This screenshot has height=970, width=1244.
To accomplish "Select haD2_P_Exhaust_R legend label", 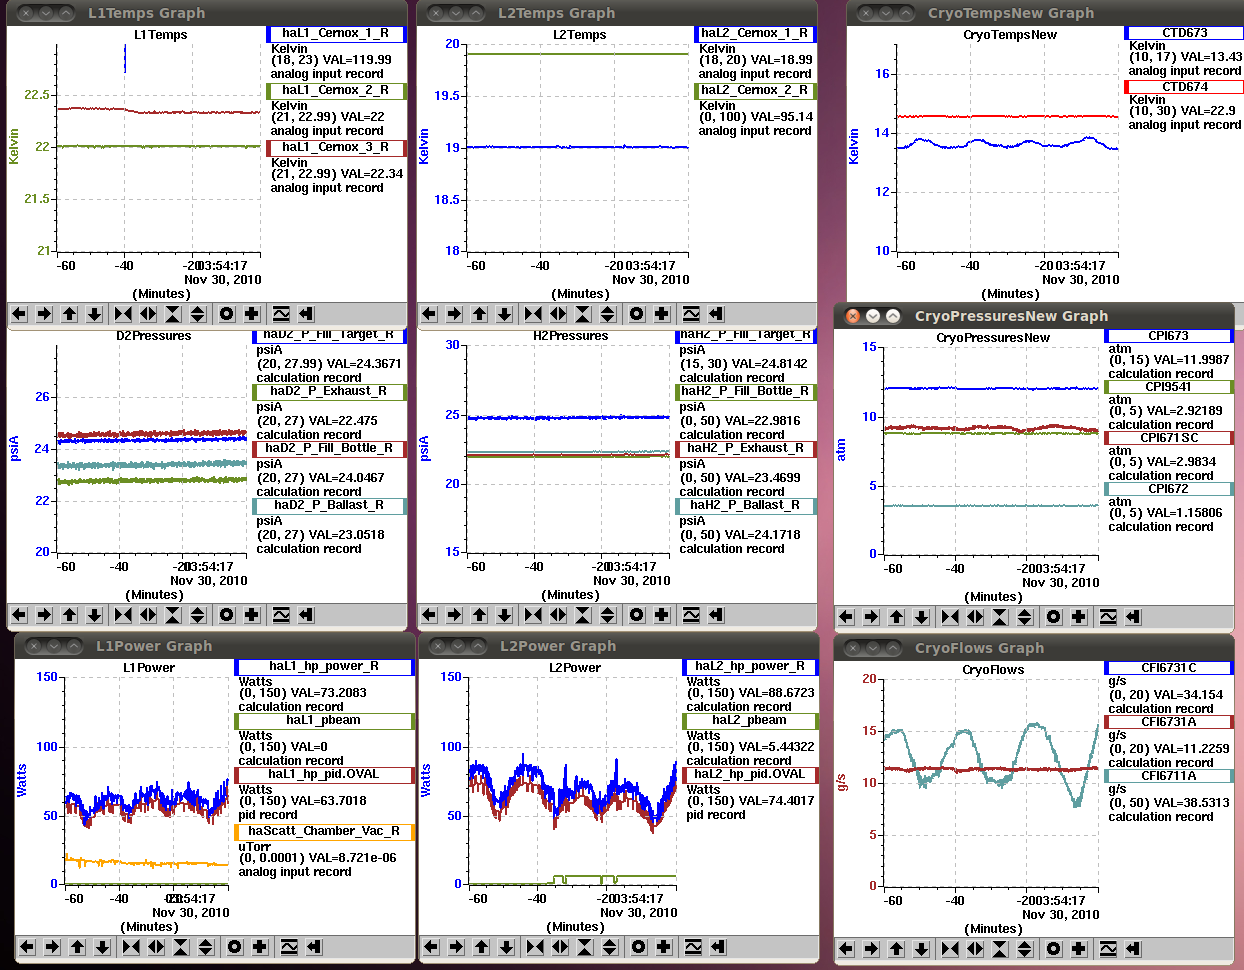I will (330, 392).
